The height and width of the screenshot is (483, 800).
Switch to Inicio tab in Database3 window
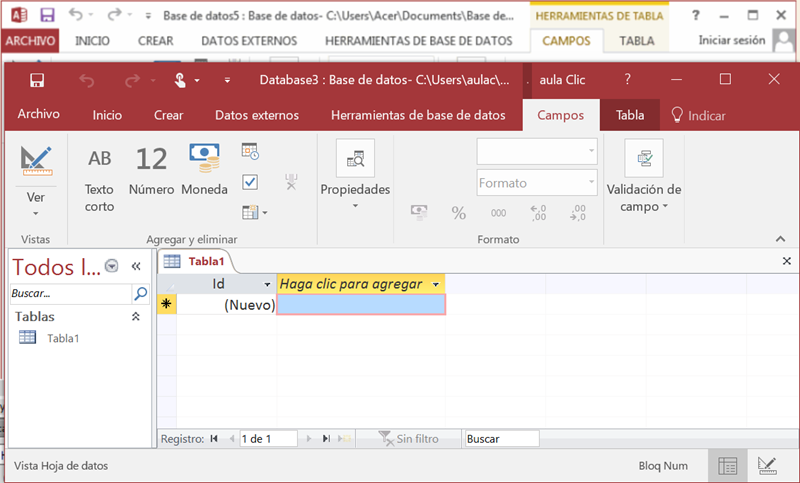[x=107, y=115]
